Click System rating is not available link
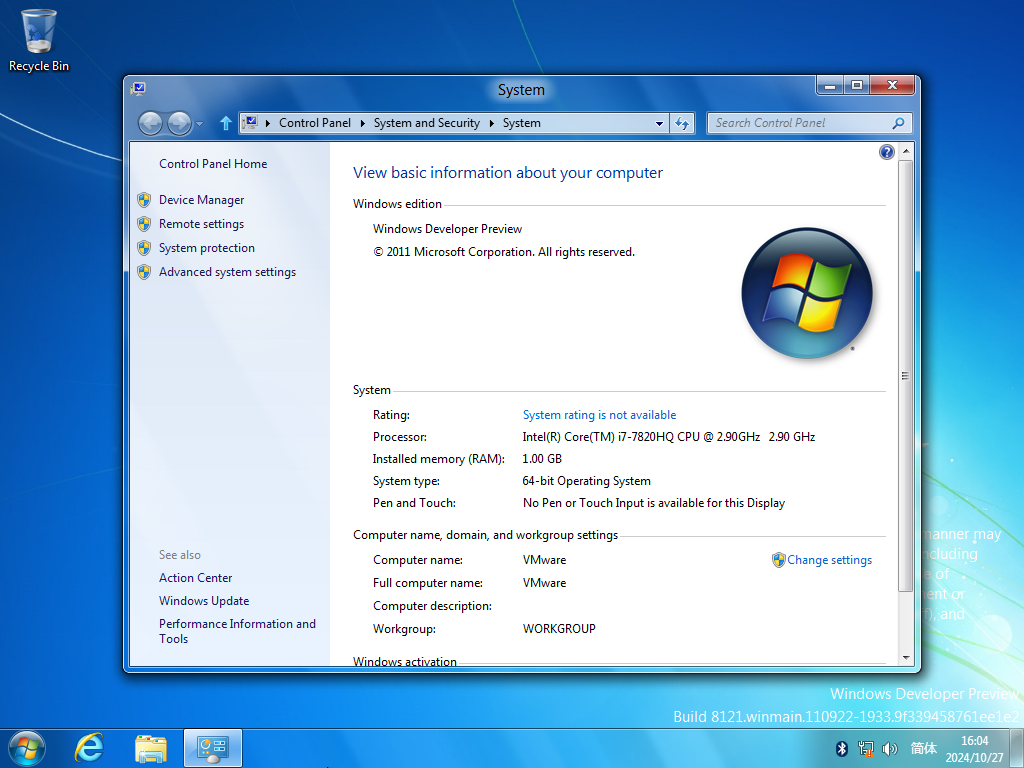 [600, 415]
